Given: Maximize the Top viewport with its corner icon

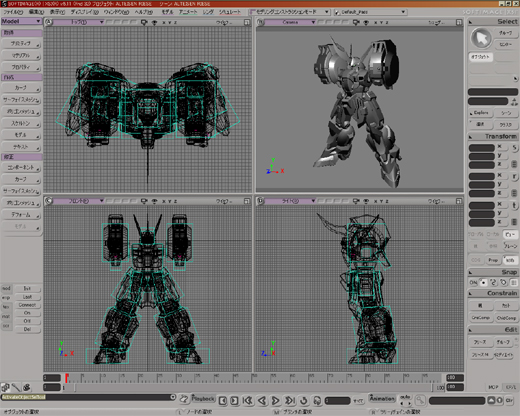Looking at the screenshot, I should pyautogui.click(x=247, y=22).
